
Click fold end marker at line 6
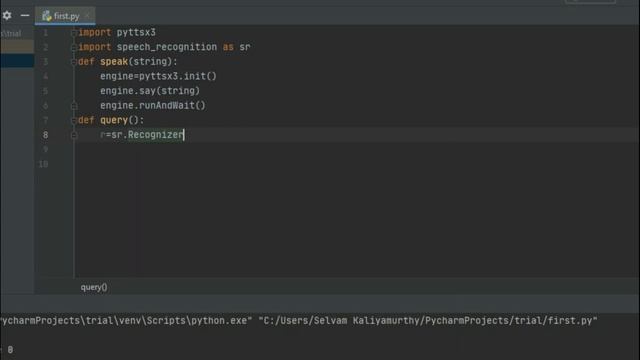tap(74, 106)
